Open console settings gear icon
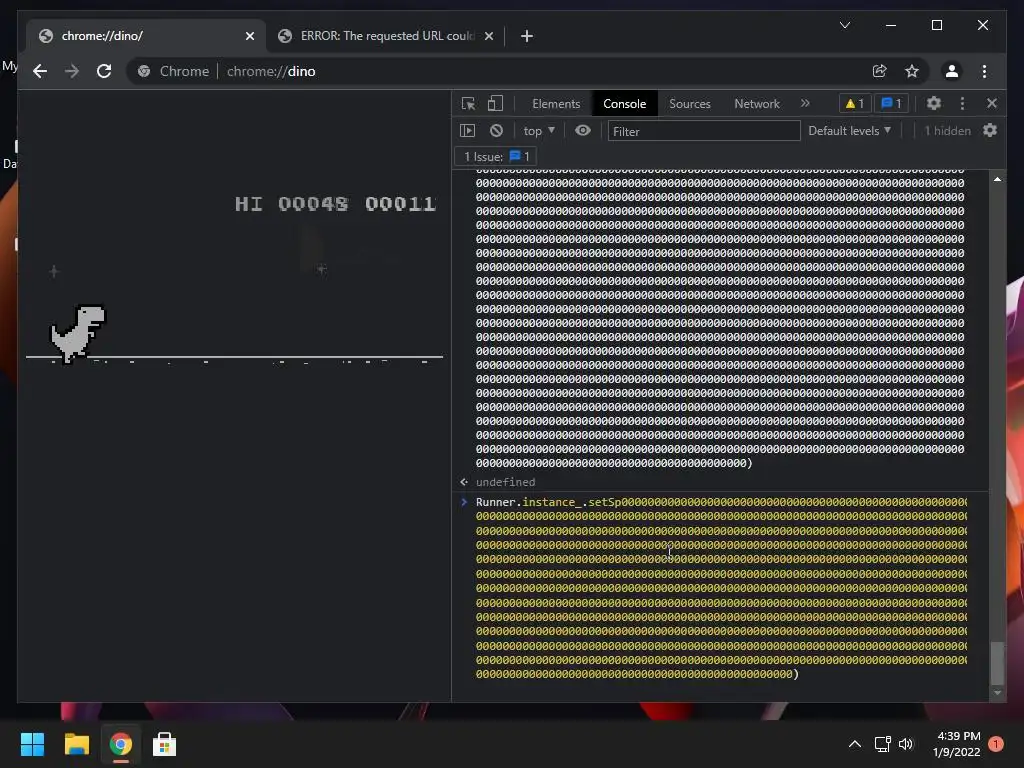Image resolution: width=1024 pixels, height=768 pixels. [990, 131]
